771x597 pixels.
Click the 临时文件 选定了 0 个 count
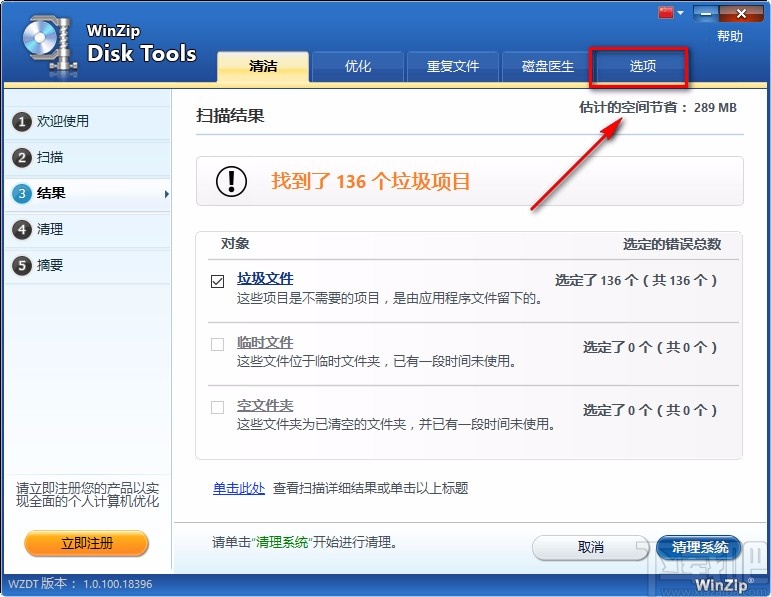click(x=650, y=347)
